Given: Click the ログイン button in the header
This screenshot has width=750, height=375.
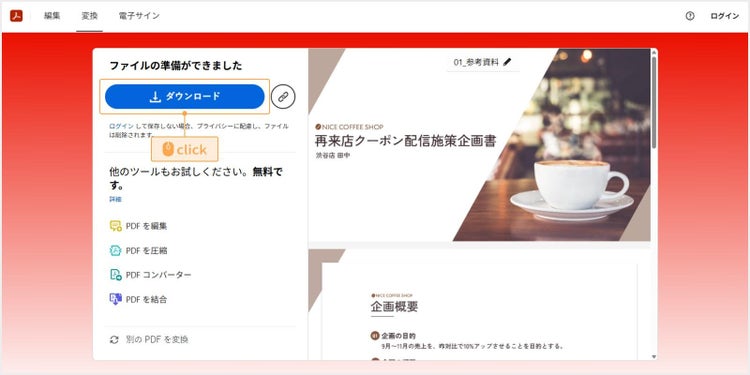Looking at the screenshot, I should point(725,16).
